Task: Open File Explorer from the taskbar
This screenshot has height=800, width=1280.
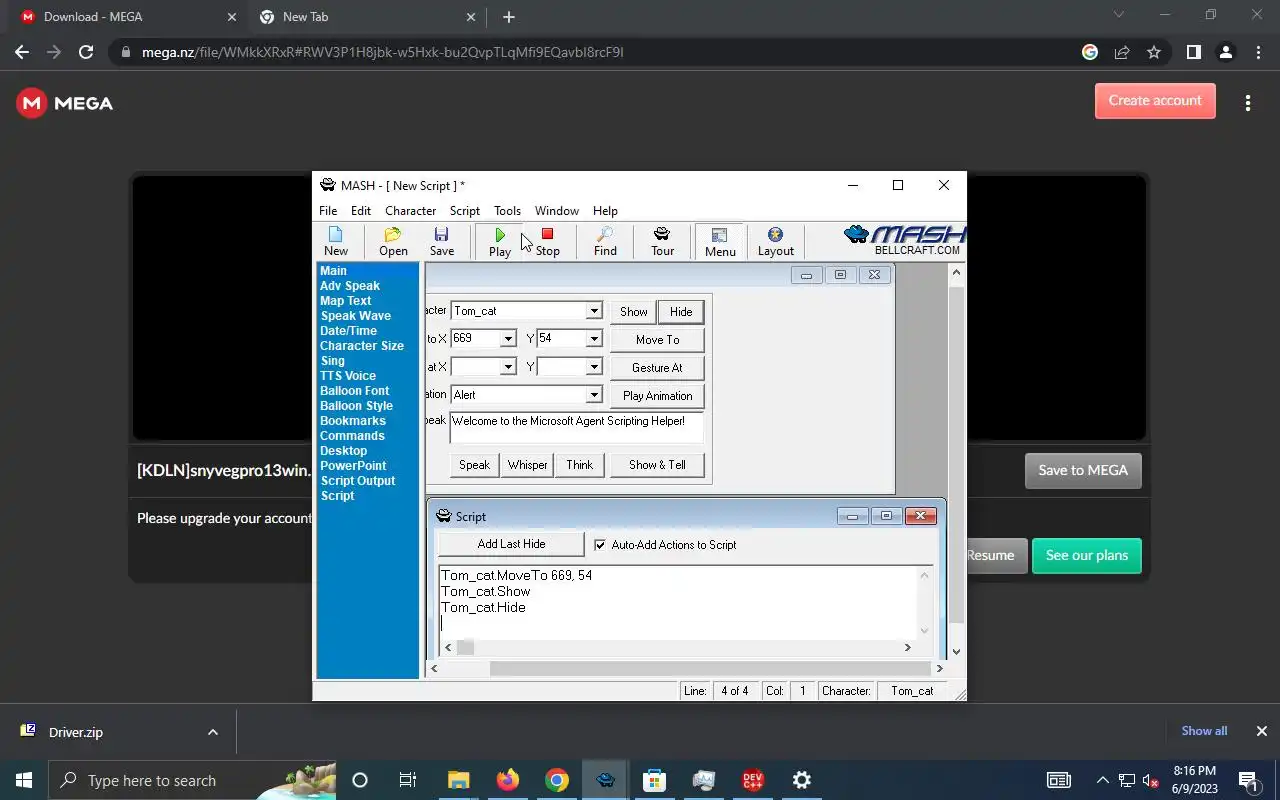Action: [x=458, y=780]
